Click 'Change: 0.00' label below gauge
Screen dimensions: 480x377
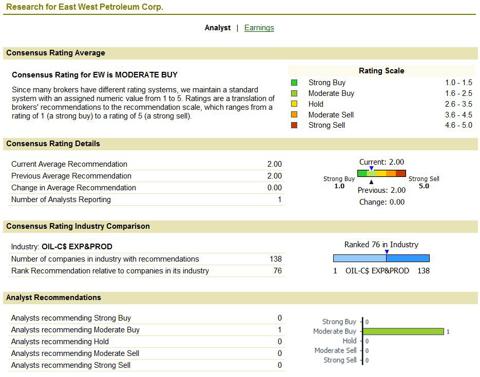tap(382, 202)
